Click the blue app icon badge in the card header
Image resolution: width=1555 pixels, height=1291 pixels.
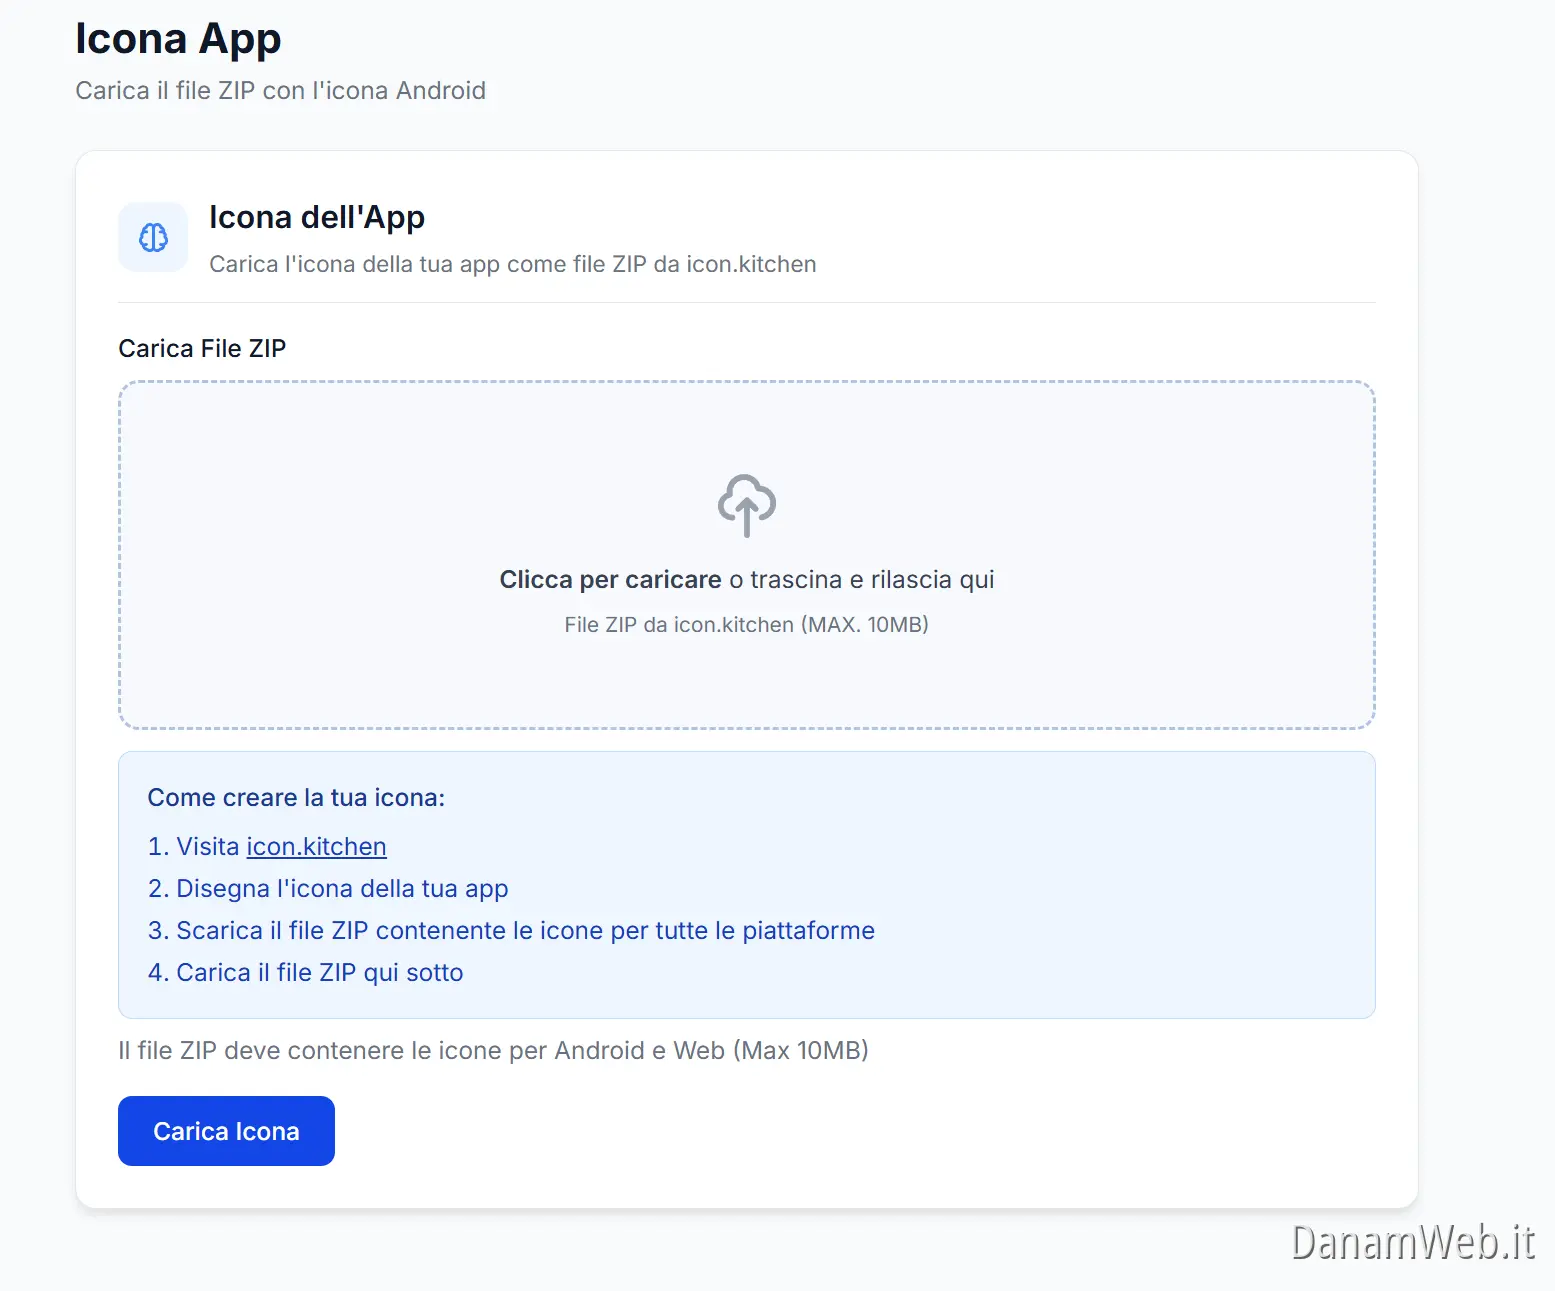coord(152,237)
